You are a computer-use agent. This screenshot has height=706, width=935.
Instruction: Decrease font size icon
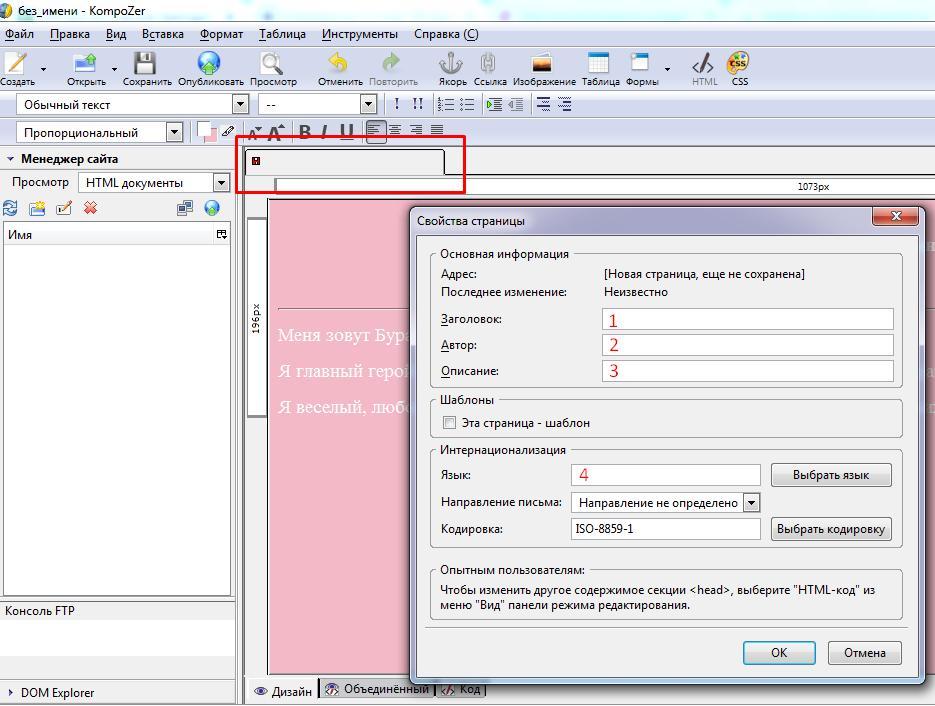(x=255, y=132)
